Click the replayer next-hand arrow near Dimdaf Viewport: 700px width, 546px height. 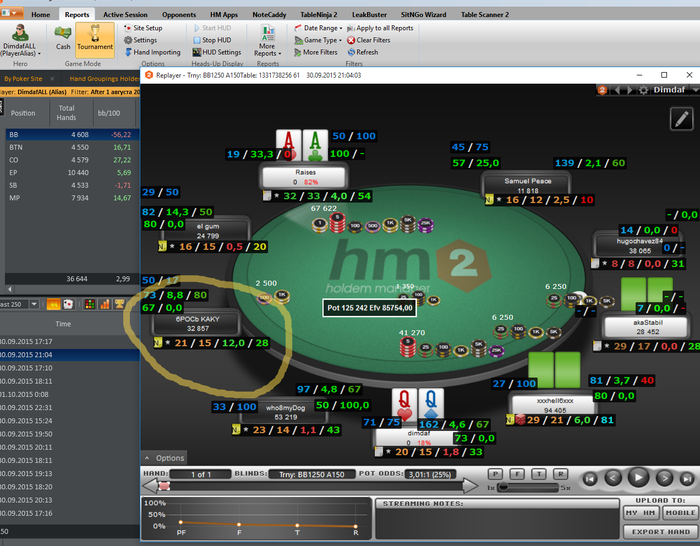click(x=629, y=90)
